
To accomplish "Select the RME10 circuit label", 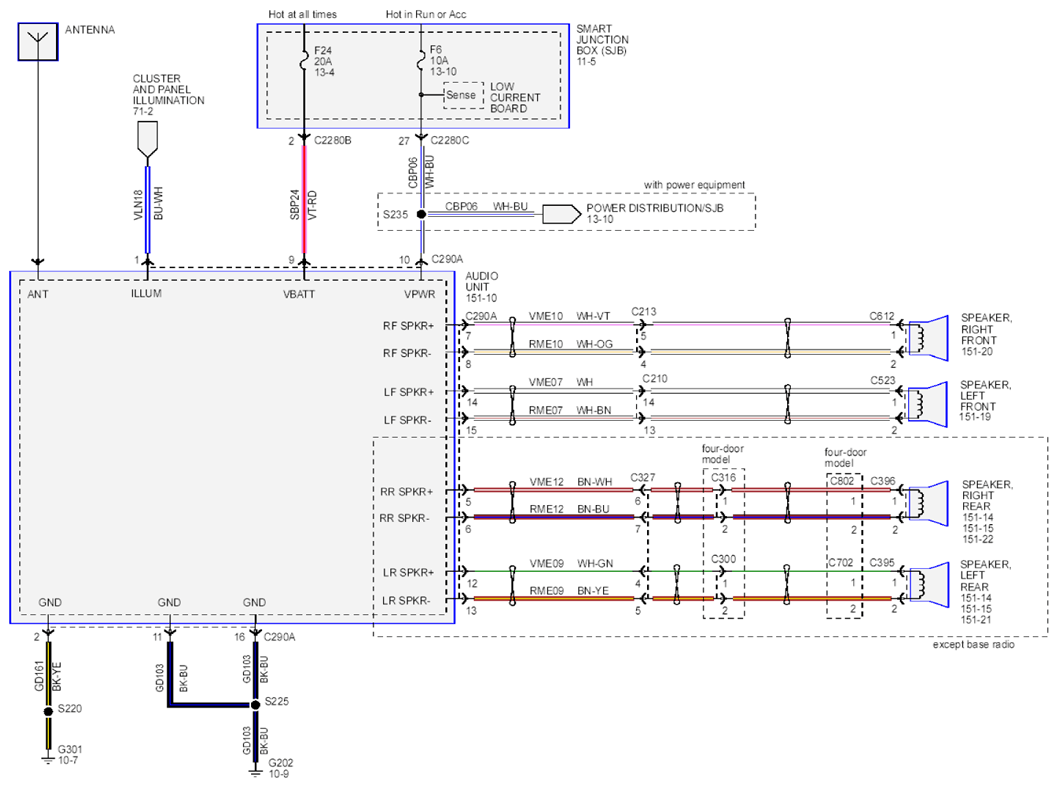I will [545, 344].
